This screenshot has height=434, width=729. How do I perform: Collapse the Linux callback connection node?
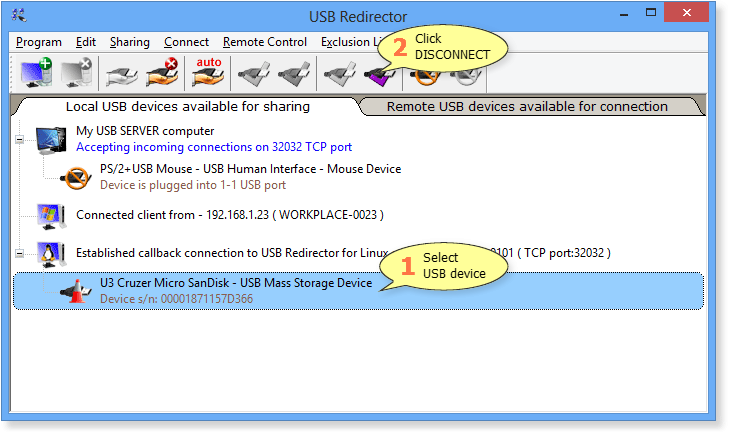click(x=20, y=253)
